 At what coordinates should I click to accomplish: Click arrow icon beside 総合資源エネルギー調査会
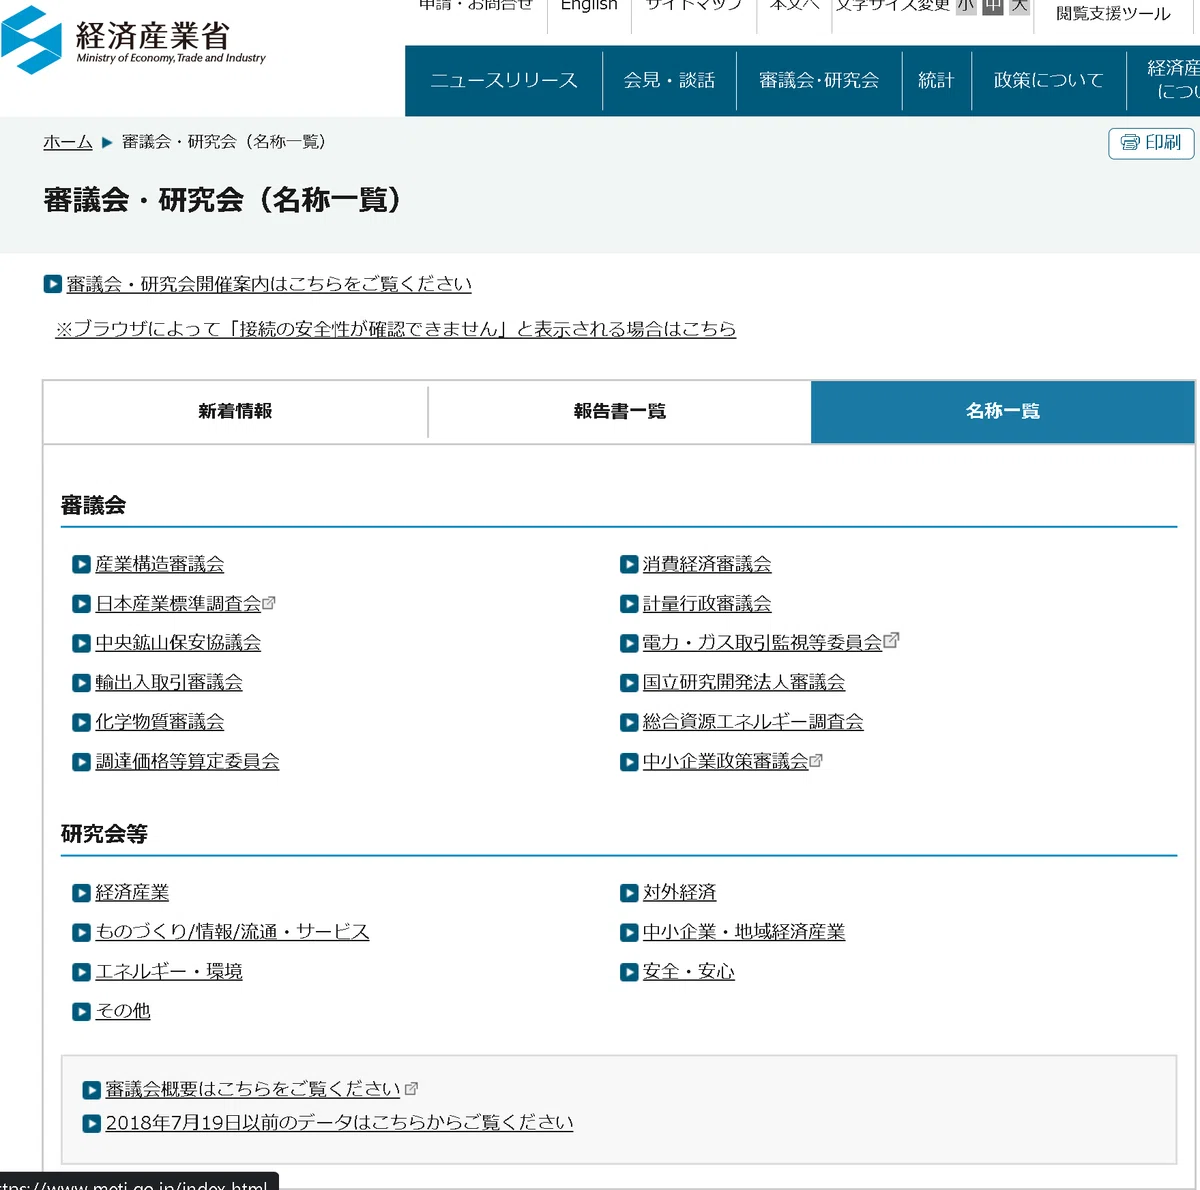pyautogui.click(x=629, y=723)
